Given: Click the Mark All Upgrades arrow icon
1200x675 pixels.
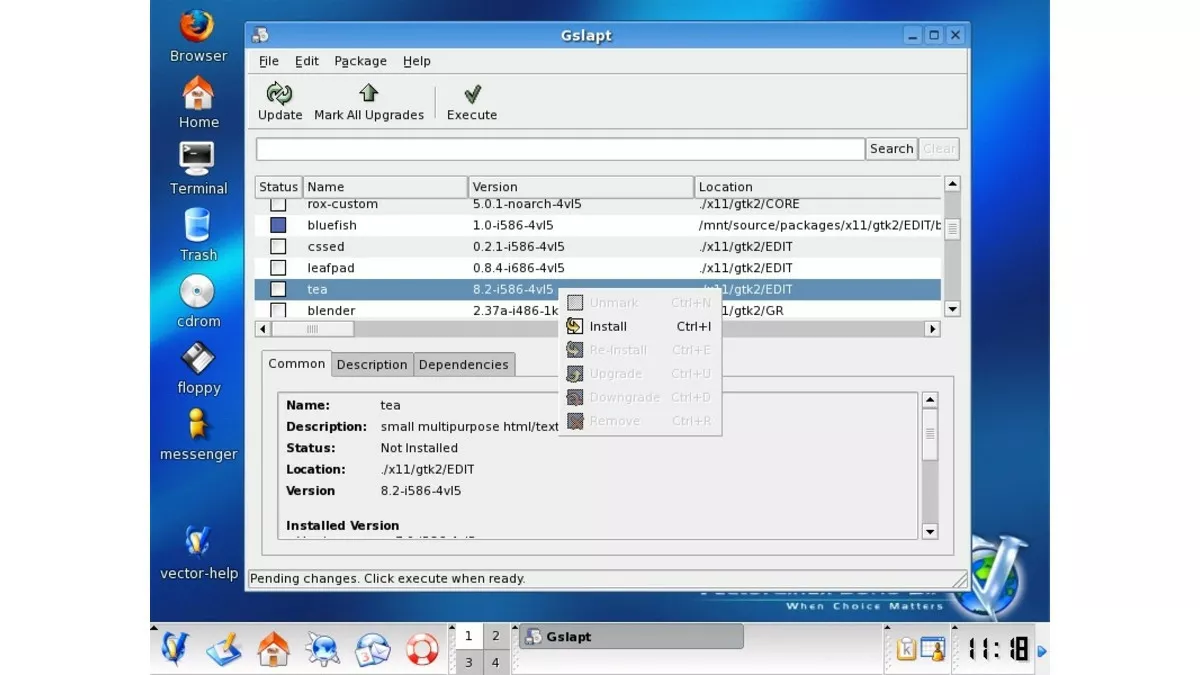Looking at the screenshot, I should pyautogui.click(x=368, y=93).
